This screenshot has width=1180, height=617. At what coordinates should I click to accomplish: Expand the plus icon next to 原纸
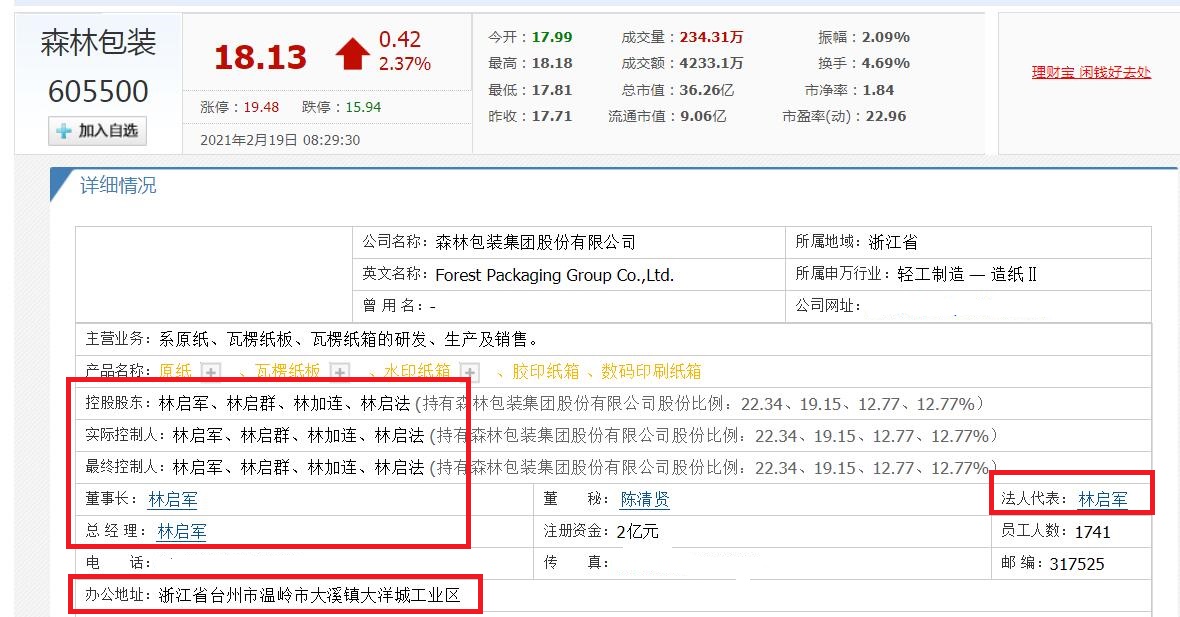point(211,372)
